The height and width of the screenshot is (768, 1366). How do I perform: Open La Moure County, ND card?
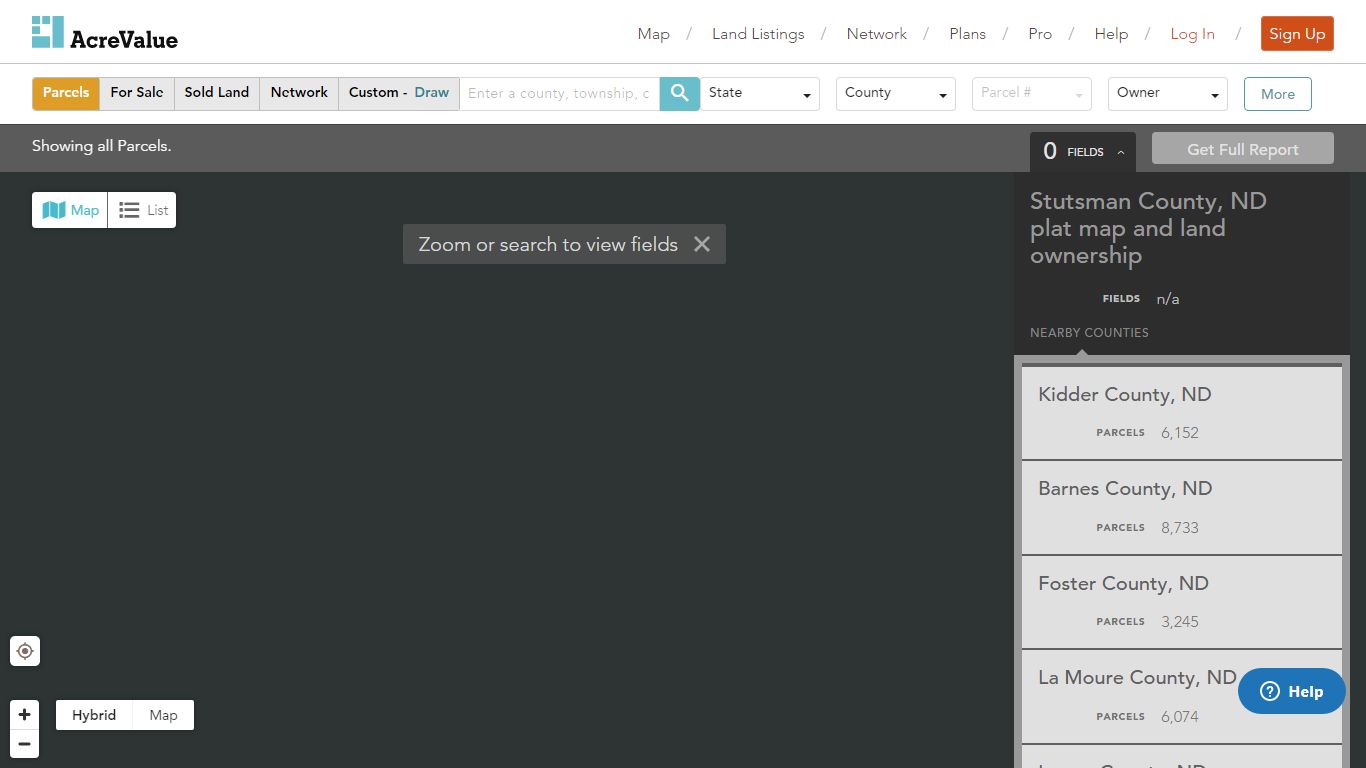tap(1182, 696)
